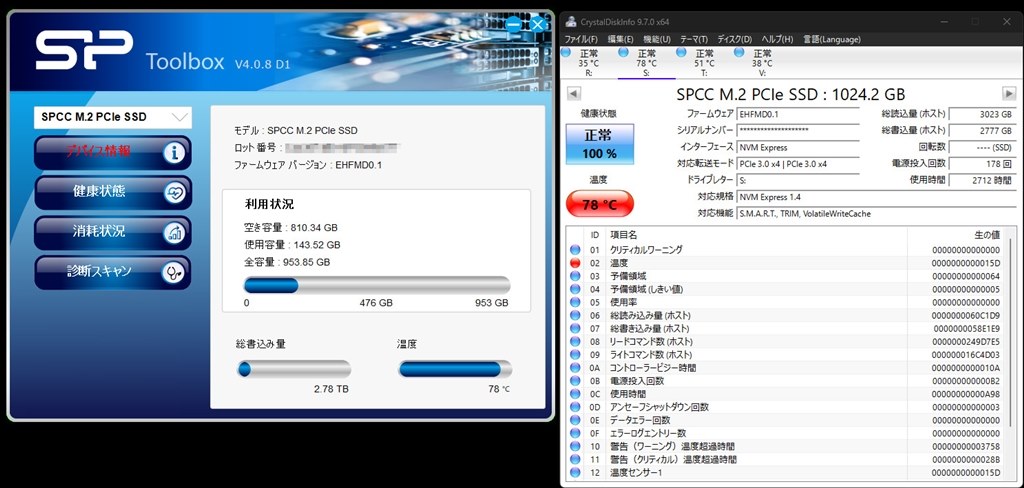1024x488 pixels.
Task: Open the 言語(Language) menu
Action: pos(831,39)
